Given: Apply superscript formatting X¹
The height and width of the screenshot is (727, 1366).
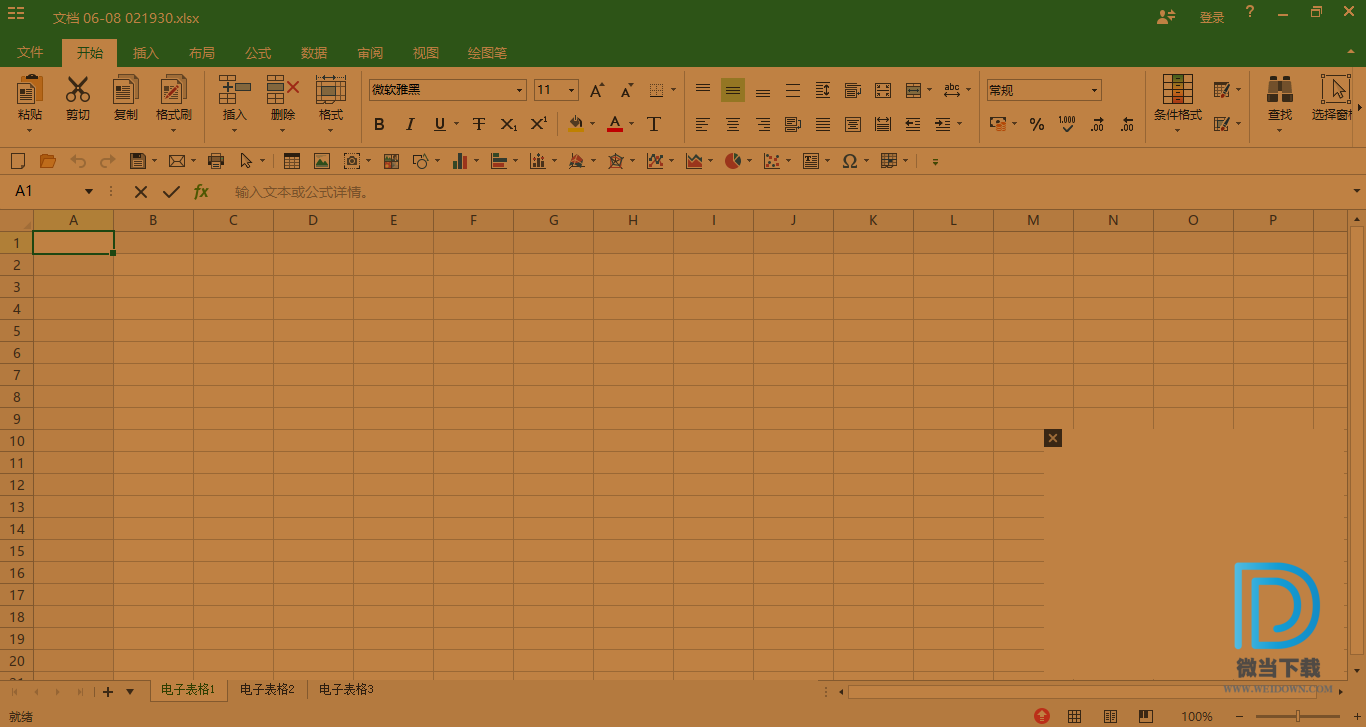Looking at the screenshot, I should [538, 124].
